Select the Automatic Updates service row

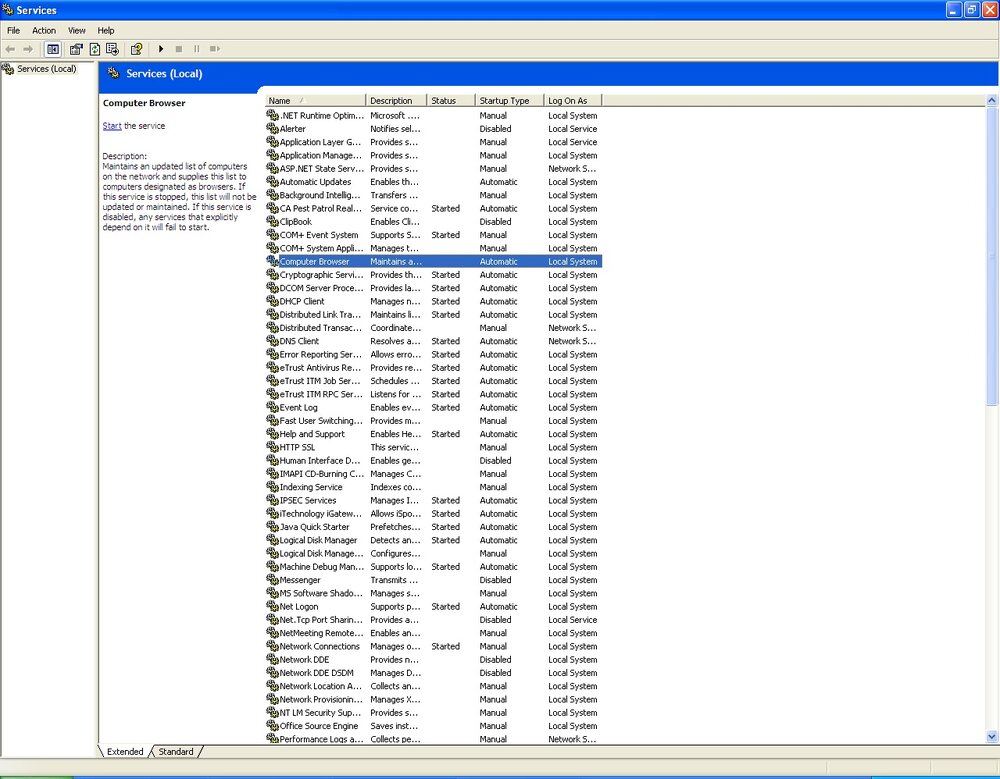pos(434,182)
